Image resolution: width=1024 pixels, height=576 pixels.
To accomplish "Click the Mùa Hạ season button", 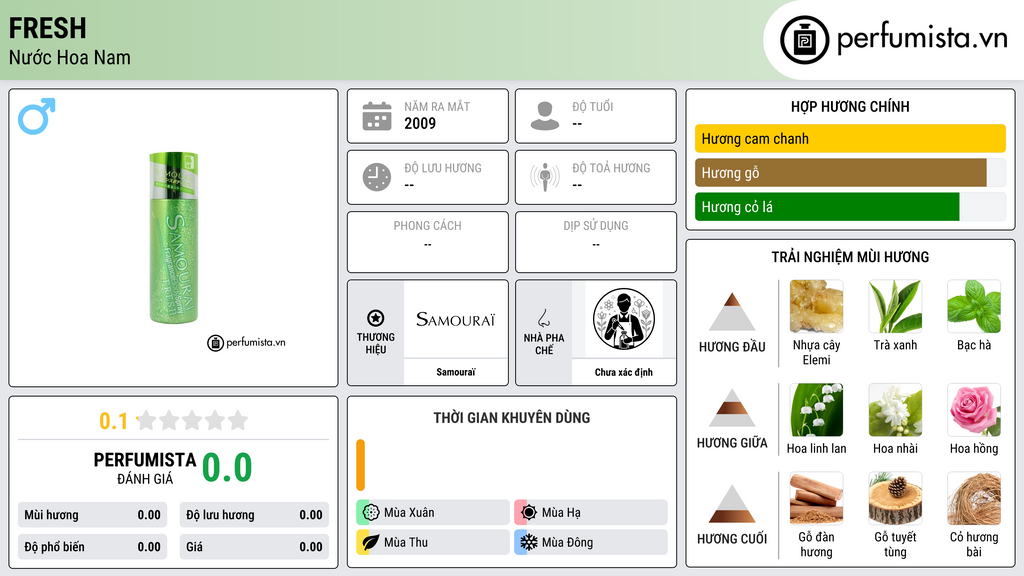I will [x=591, y=513].
